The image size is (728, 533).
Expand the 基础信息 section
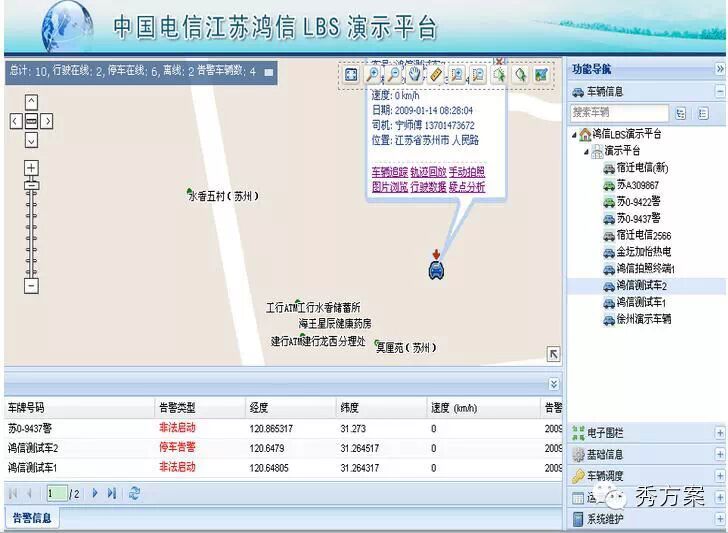click(720, 455)
